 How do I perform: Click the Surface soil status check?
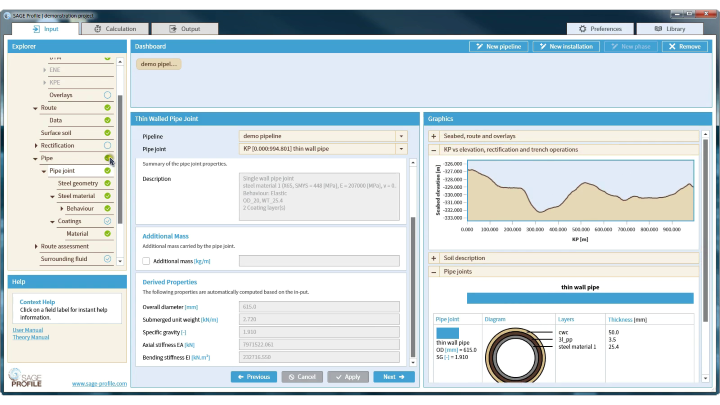[x=107, y=133]
